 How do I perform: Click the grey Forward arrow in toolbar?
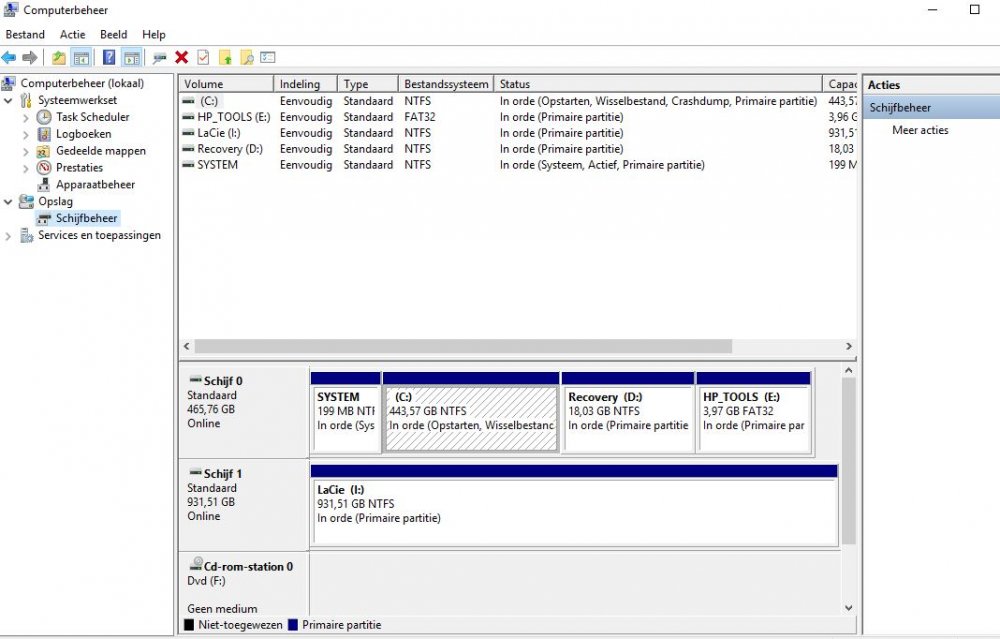pos(29,58)
